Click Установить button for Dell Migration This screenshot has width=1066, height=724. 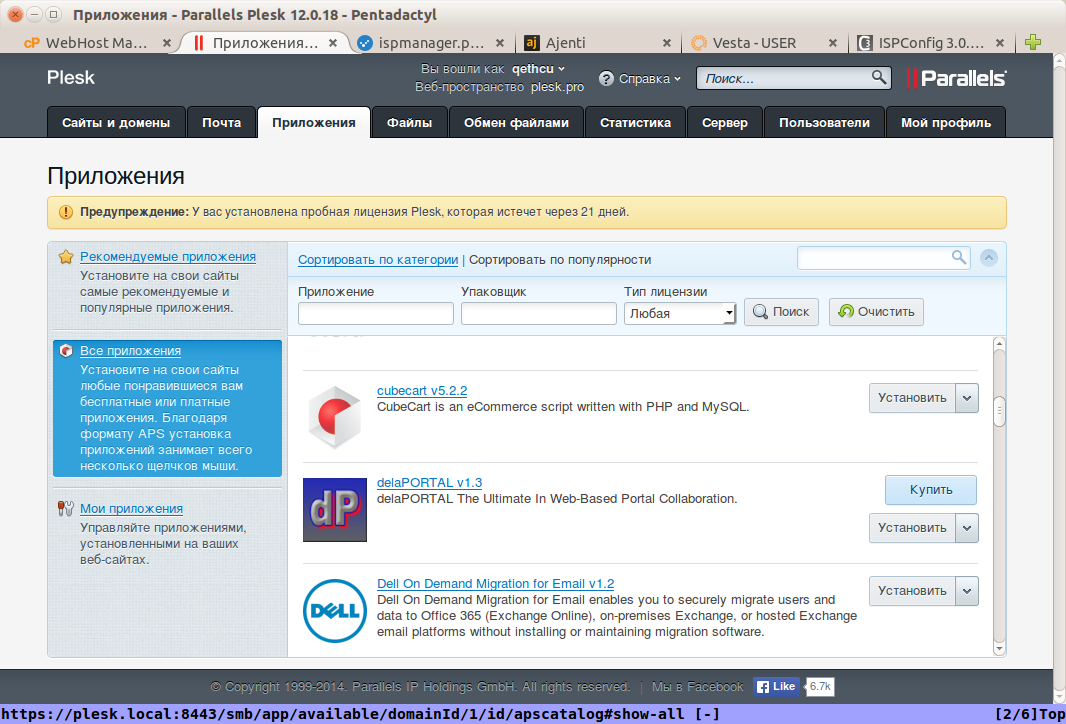pos(912,591)
